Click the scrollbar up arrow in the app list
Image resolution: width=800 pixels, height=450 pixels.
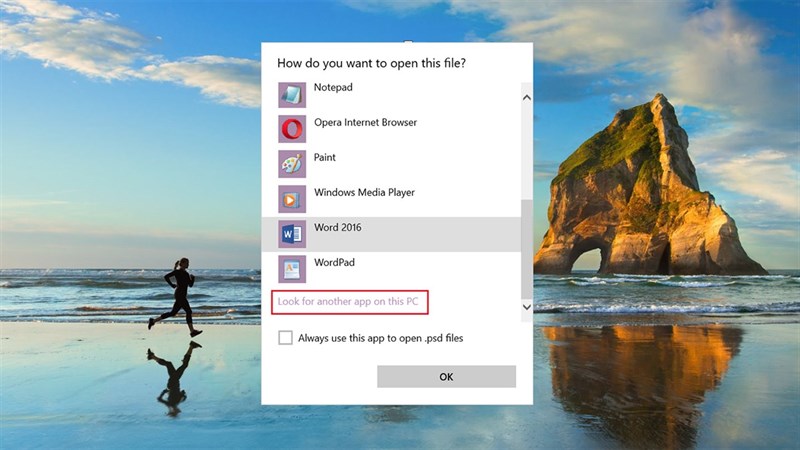tap(526, 97)
